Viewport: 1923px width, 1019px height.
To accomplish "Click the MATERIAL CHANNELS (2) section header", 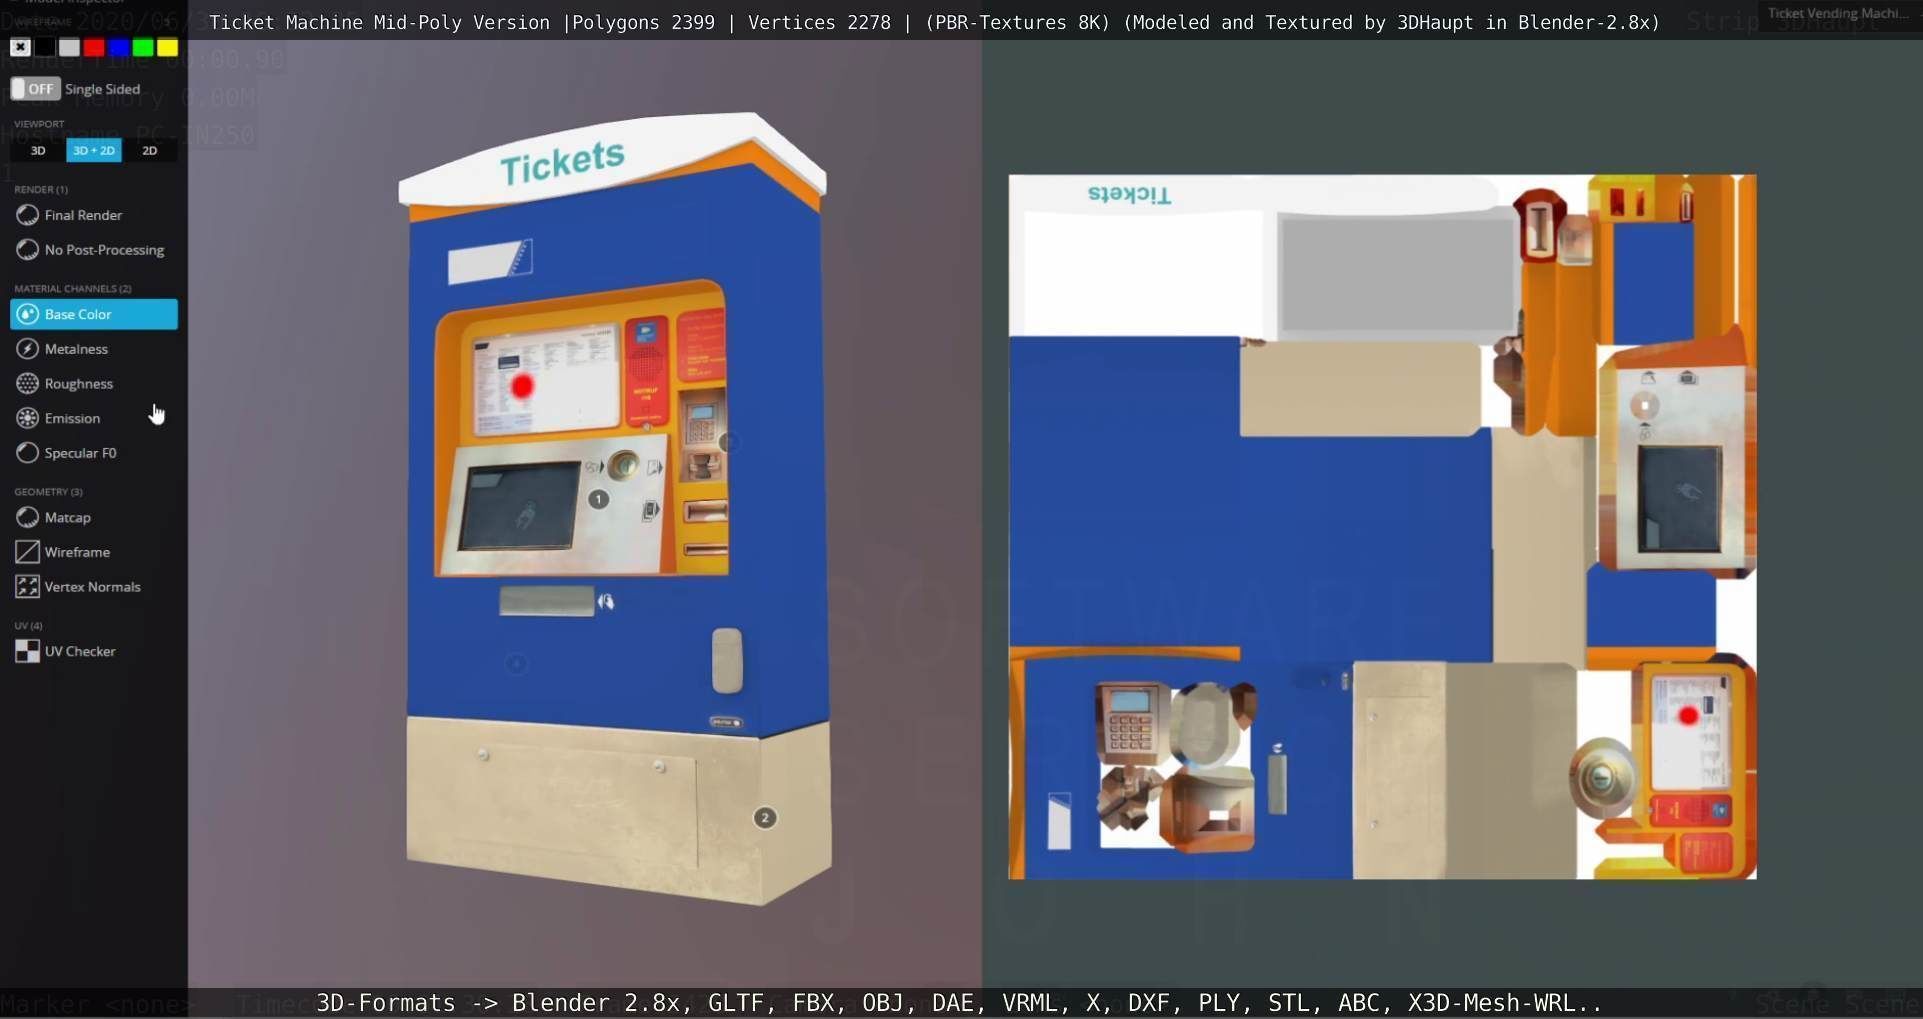I will tap(73, 288).
